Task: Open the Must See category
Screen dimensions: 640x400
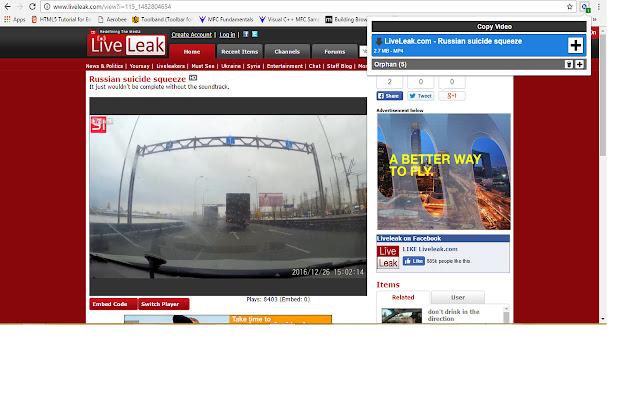Action: pos(203,66)
